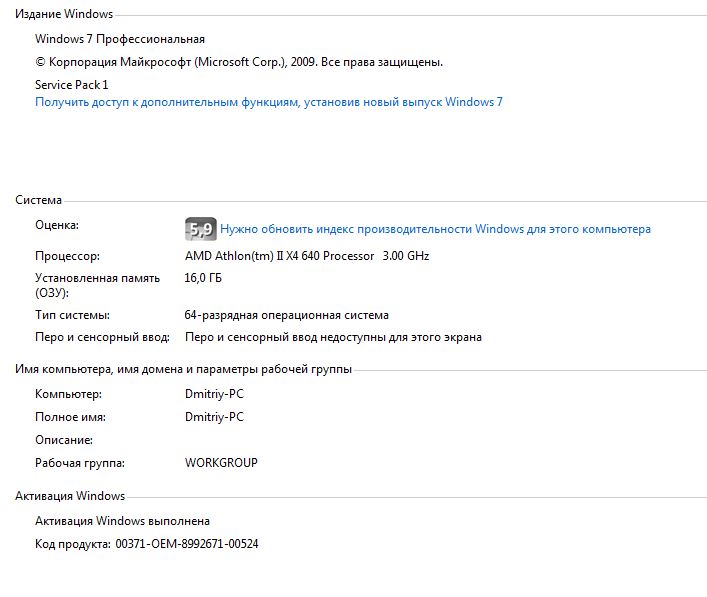Select "64-разрядная операционная система" system type value

point(287,315)
